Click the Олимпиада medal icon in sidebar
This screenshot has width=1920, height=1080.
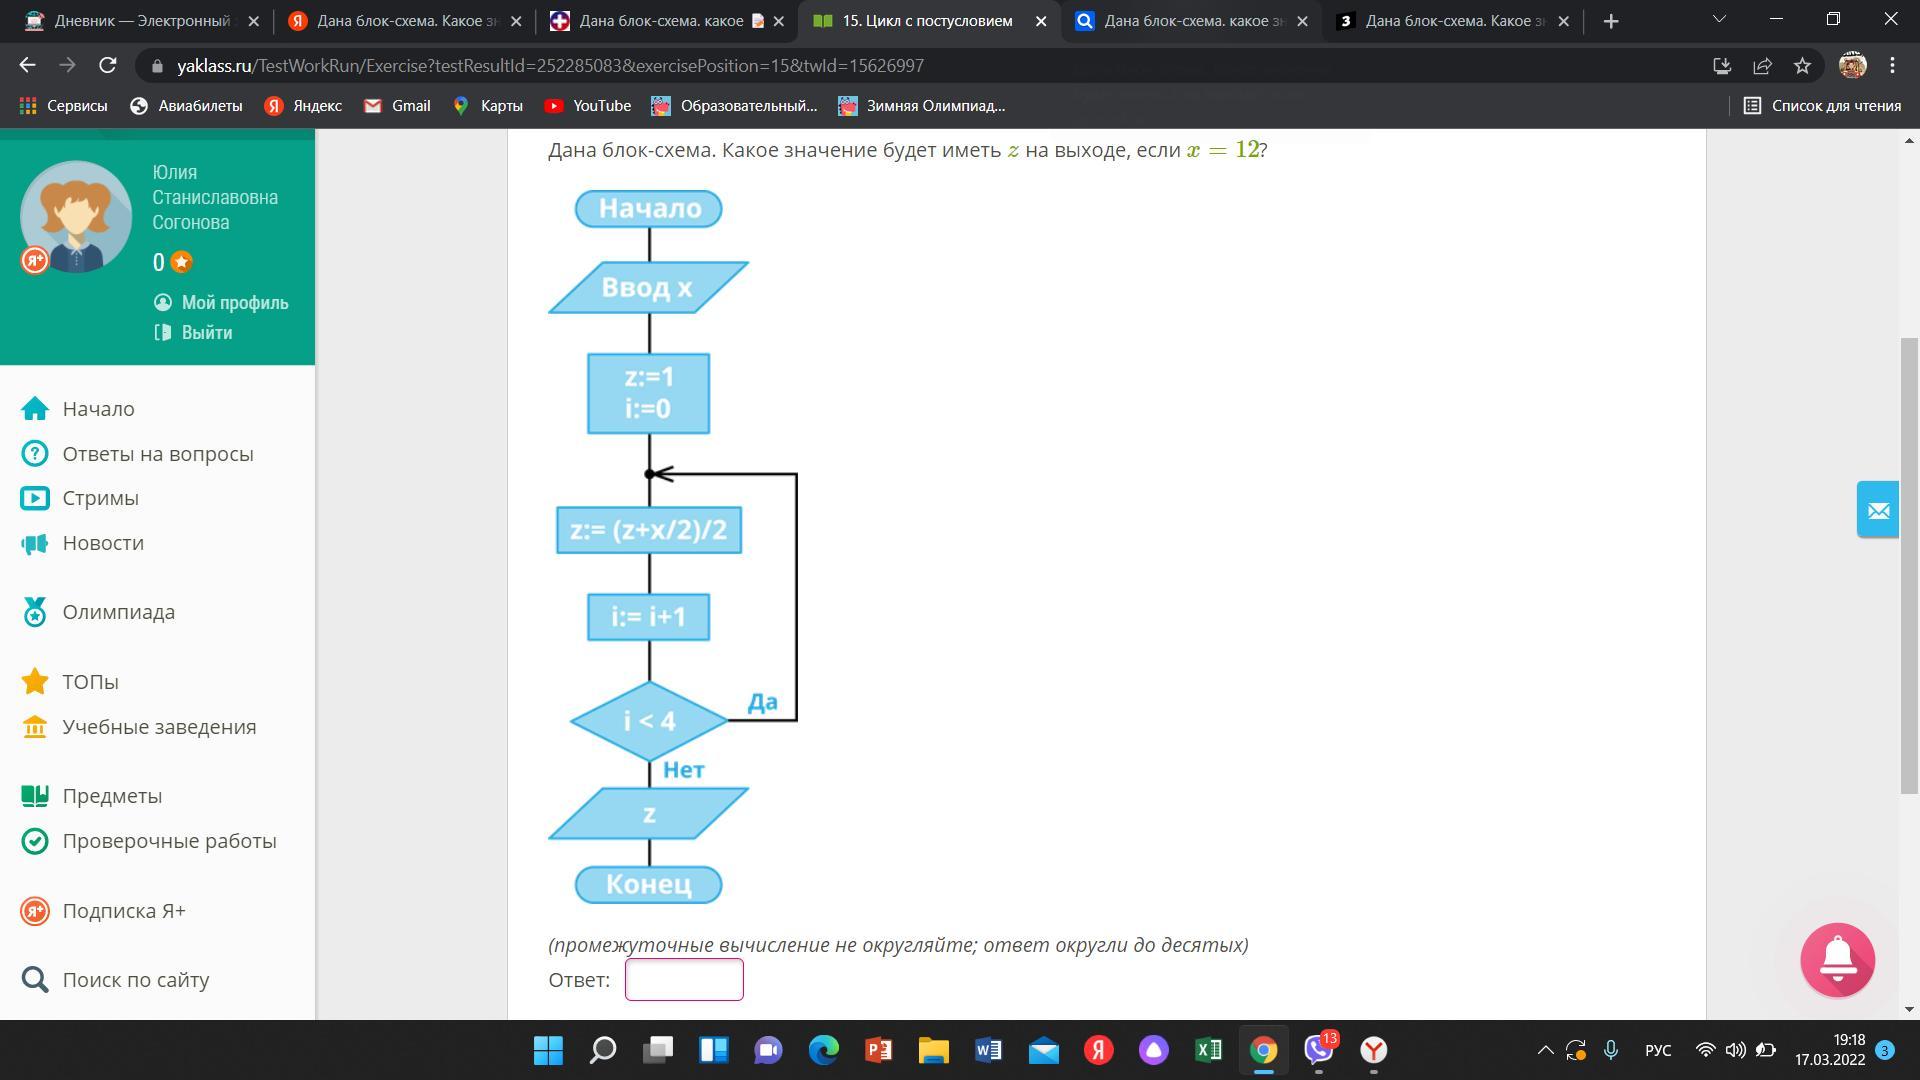pos(35,612)
